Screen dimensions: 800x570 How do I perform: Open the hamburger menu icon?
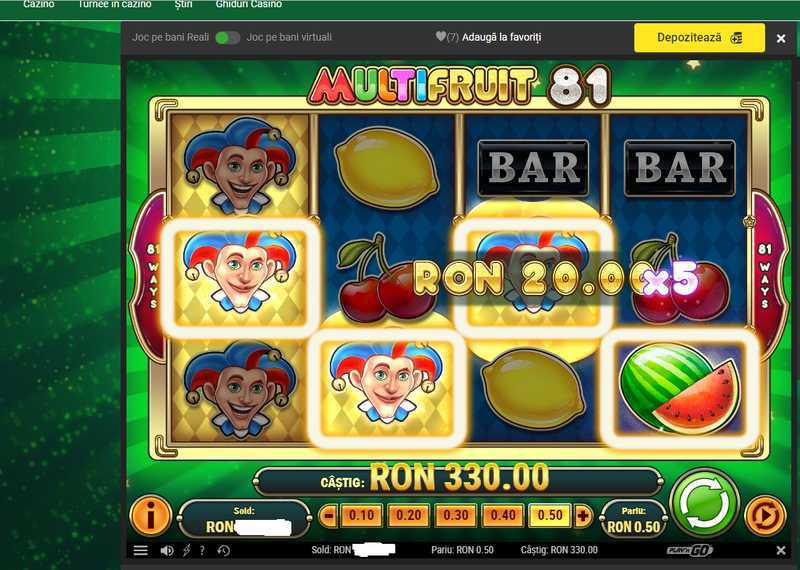click(x=141, y=551)
